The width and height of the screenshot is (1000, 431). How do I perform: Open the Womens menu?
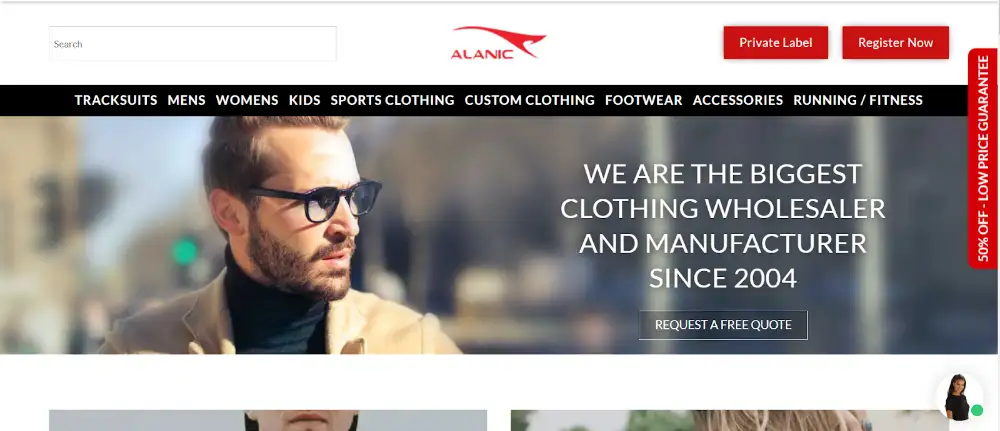(247, 100)
